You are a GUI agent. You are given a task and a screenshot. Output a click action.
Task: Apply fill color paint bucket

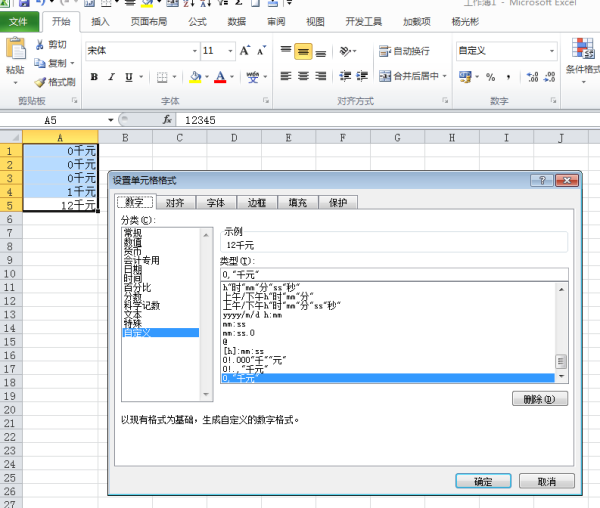(195, 77)
